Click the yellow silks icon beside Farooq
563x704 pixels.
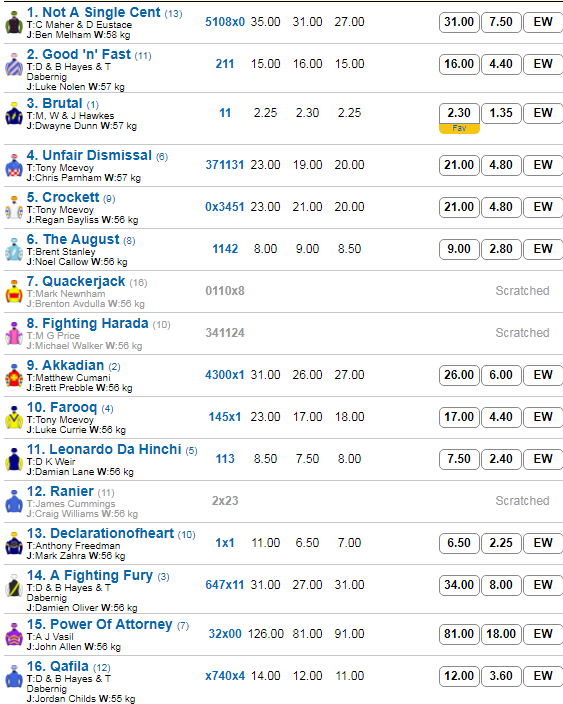[x=14, y=418]
